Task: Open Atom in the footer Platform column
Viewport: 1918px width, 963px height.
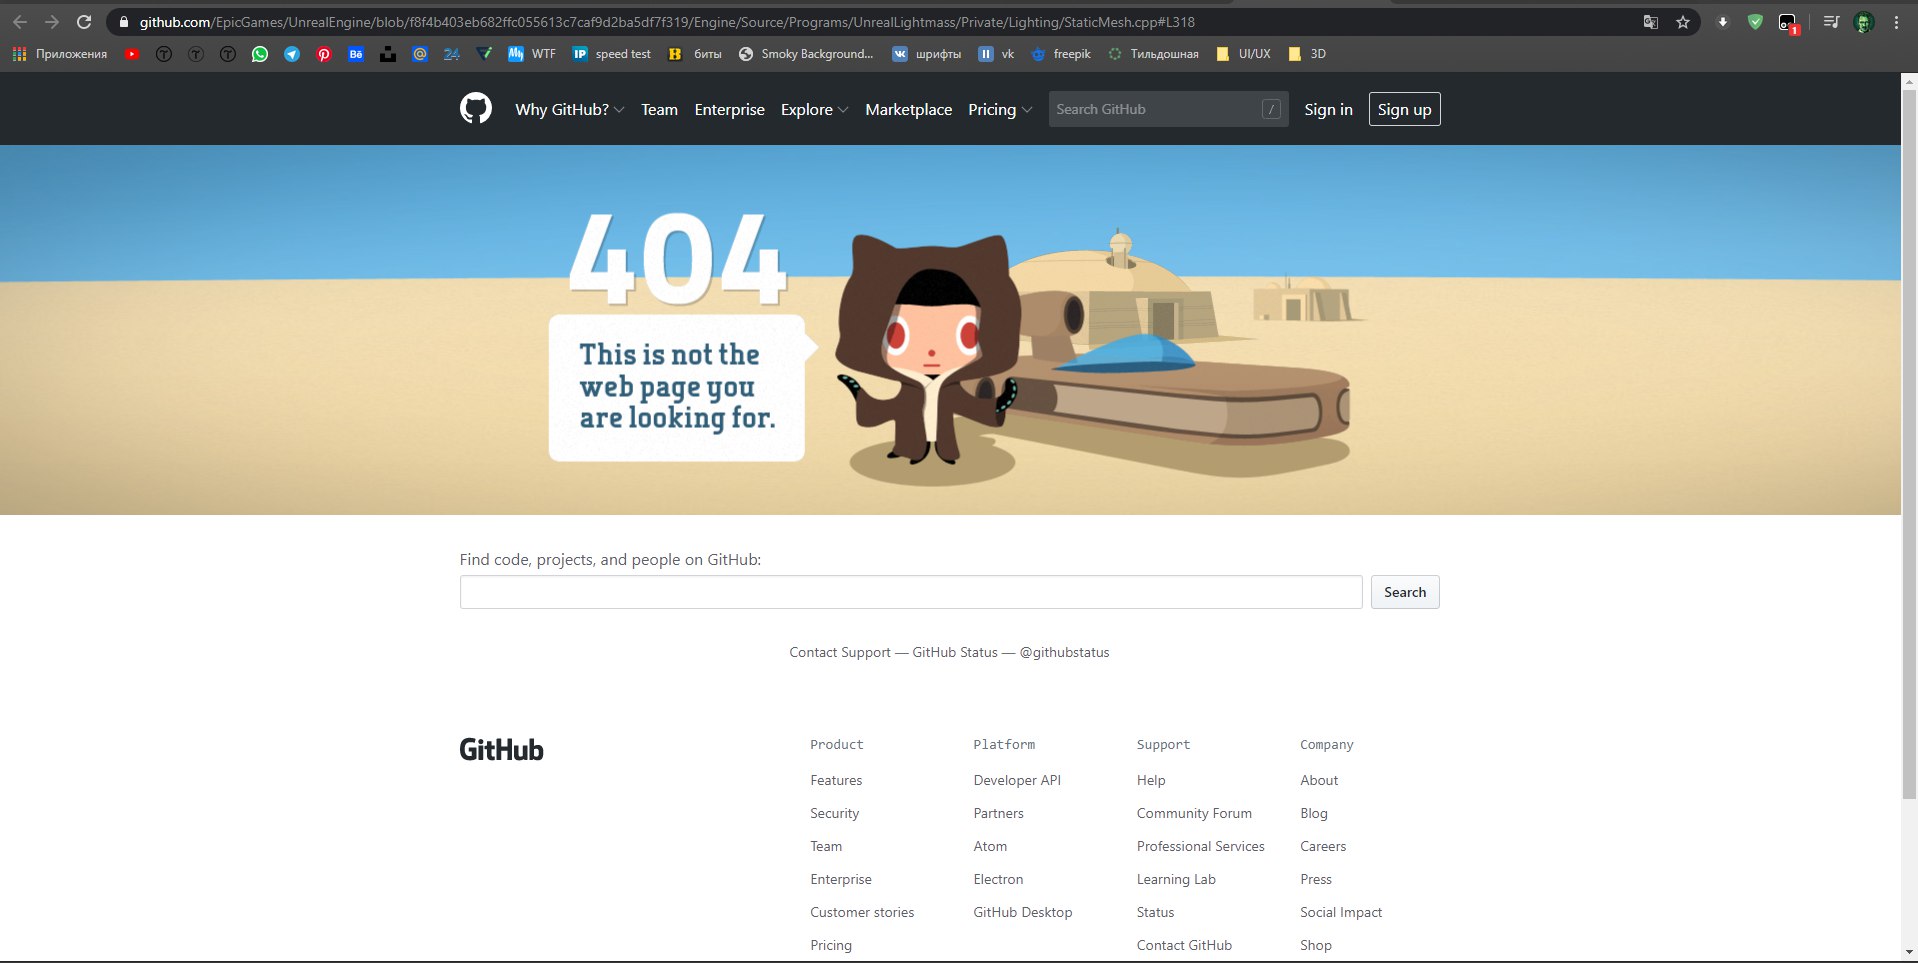Action: click(990, 846)
